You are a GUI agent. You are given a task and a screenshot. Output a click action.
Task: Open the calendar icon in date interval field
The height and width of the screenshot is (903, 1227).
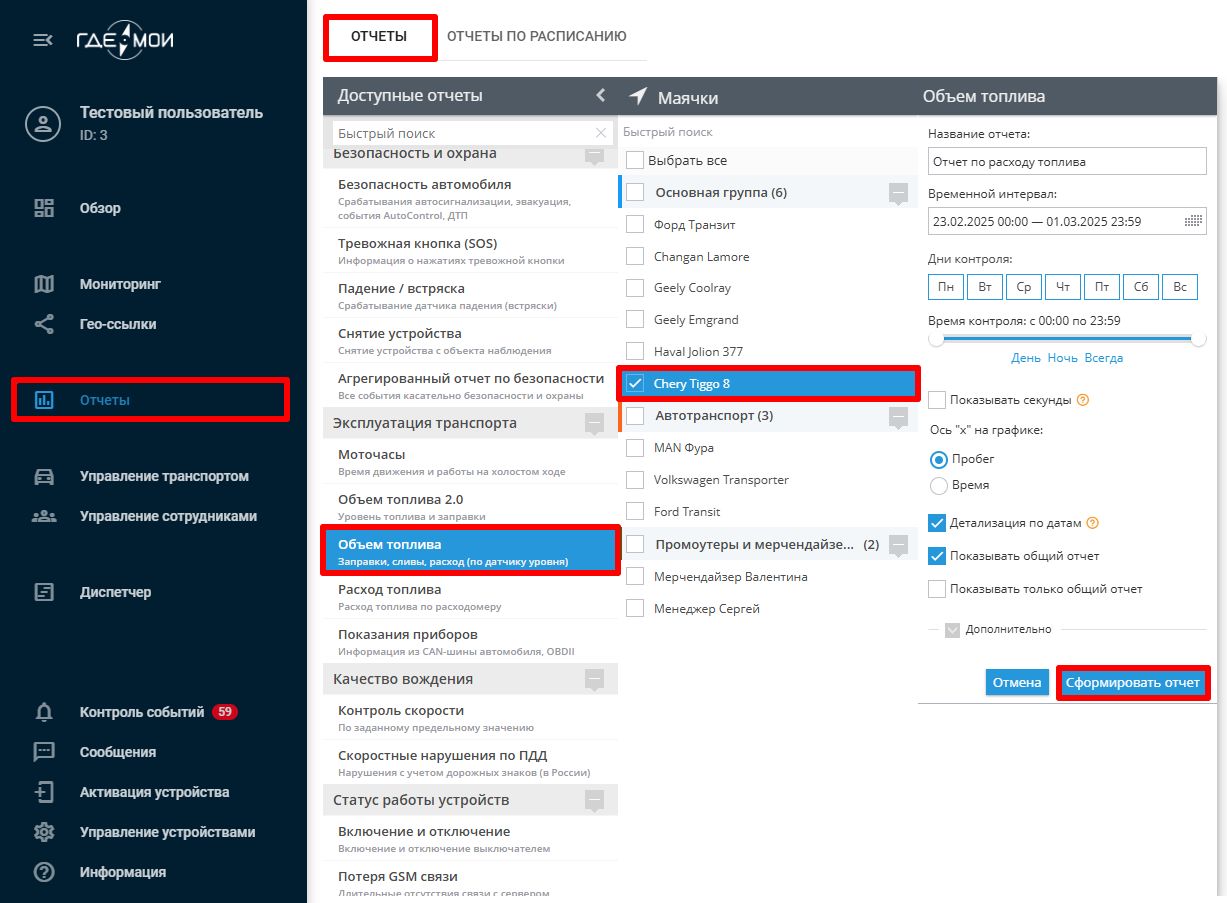[x=1192, y=221]
